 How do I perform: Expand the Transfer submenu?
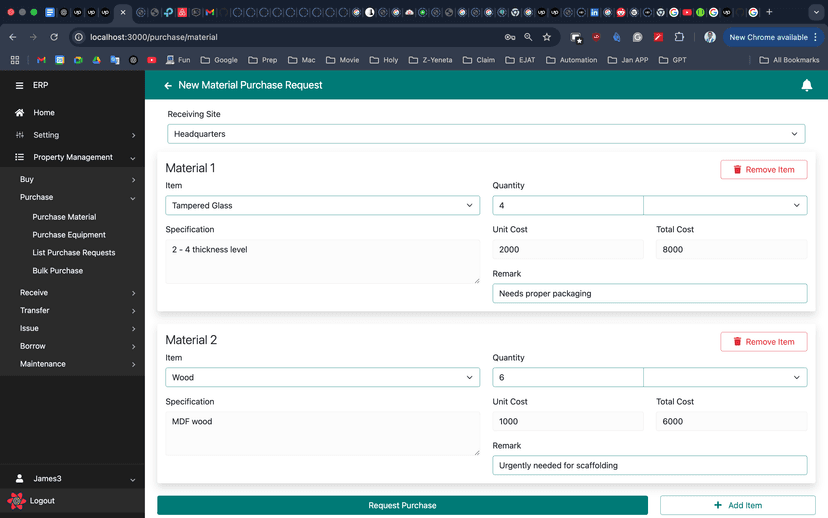(x=72, y=310)
